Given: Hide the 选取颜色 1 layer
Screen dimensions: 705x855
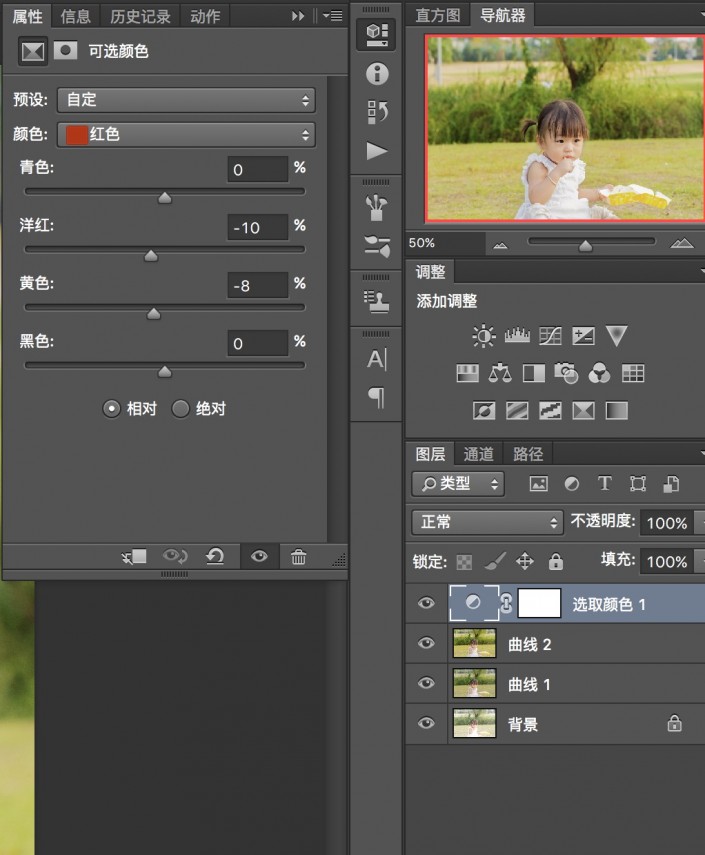Looking at the screenshot, I should 426,603.
